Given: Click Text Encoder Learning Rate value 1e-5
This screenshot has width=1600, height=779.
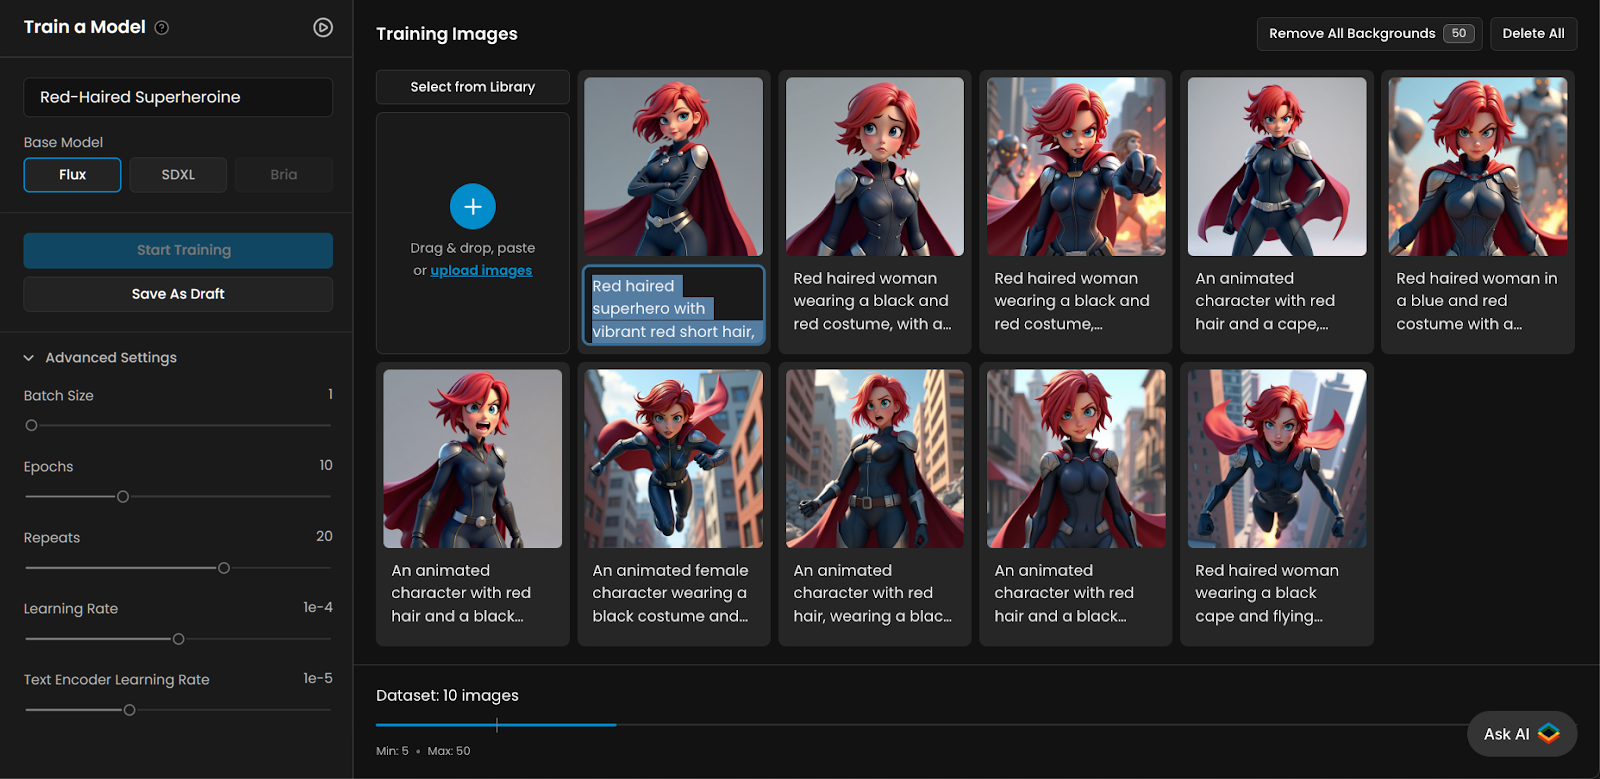Looking at the screenshot, I should click(318, 679).
